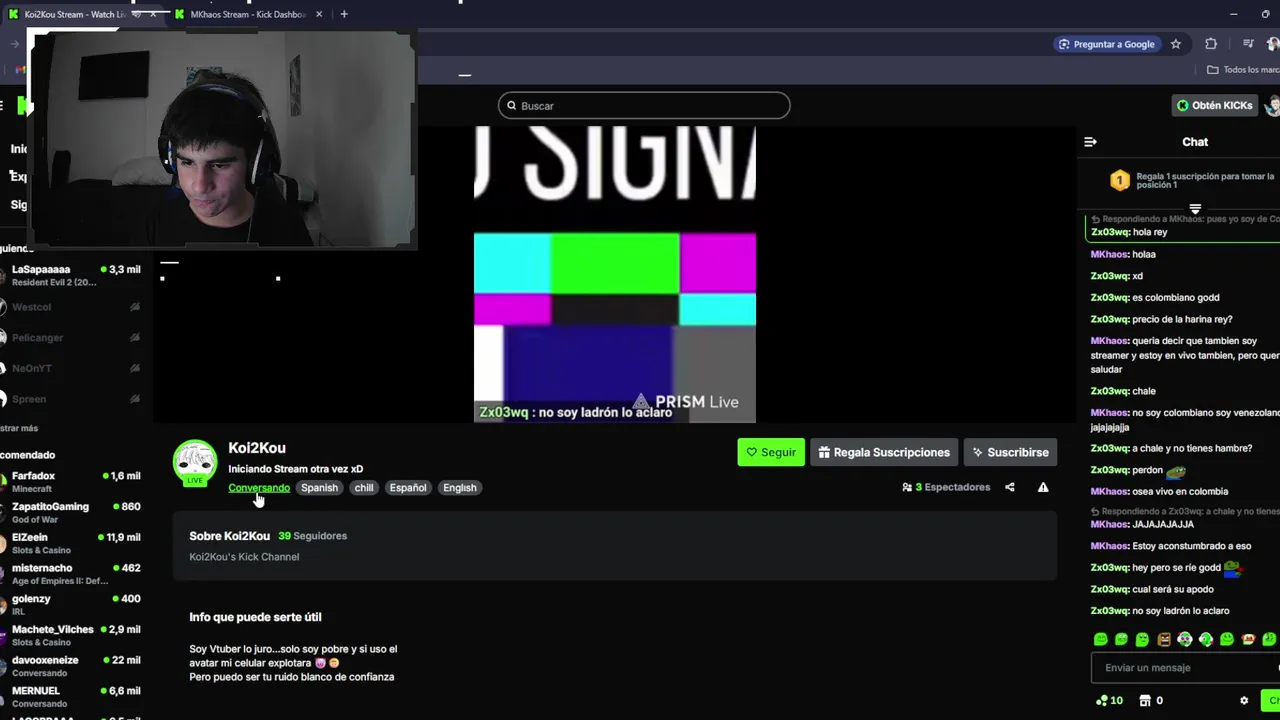This screenshot has width=1280, height=720.
Task: Click the 3 Espectadores viewer count
Action: click(x=946, y=487)
